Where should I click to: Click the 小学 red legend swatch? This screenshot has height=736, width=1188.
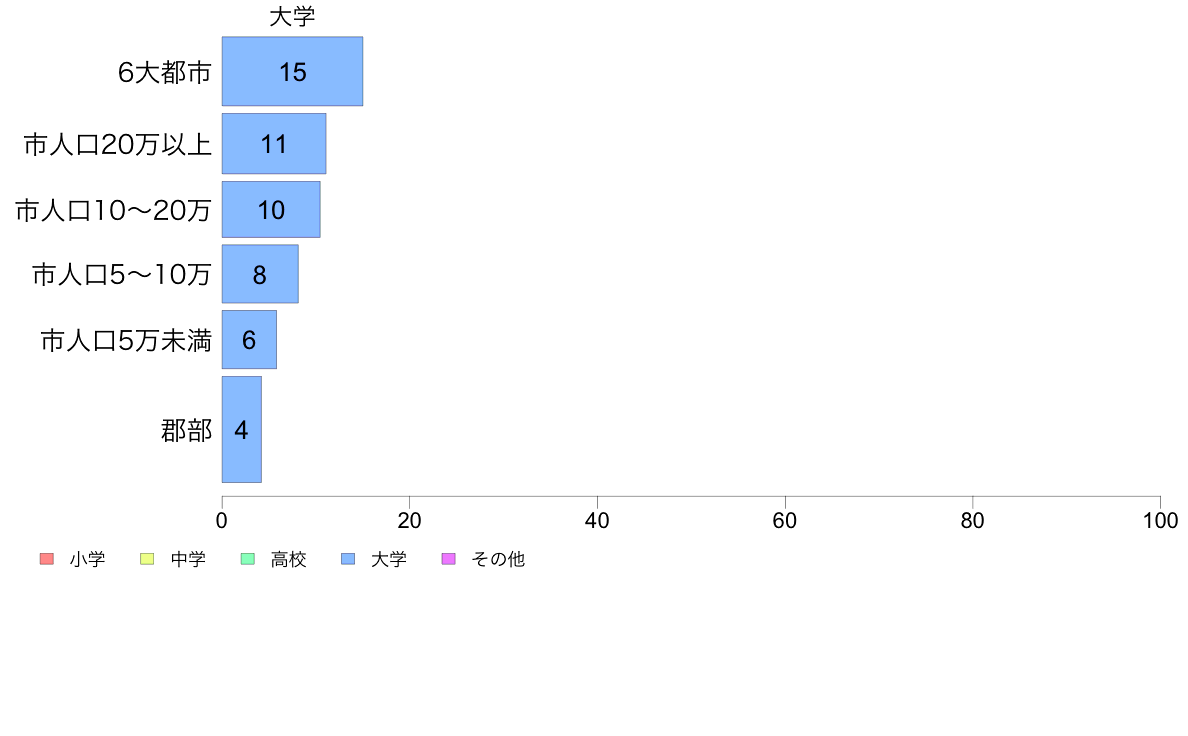[x=47, y=559]
